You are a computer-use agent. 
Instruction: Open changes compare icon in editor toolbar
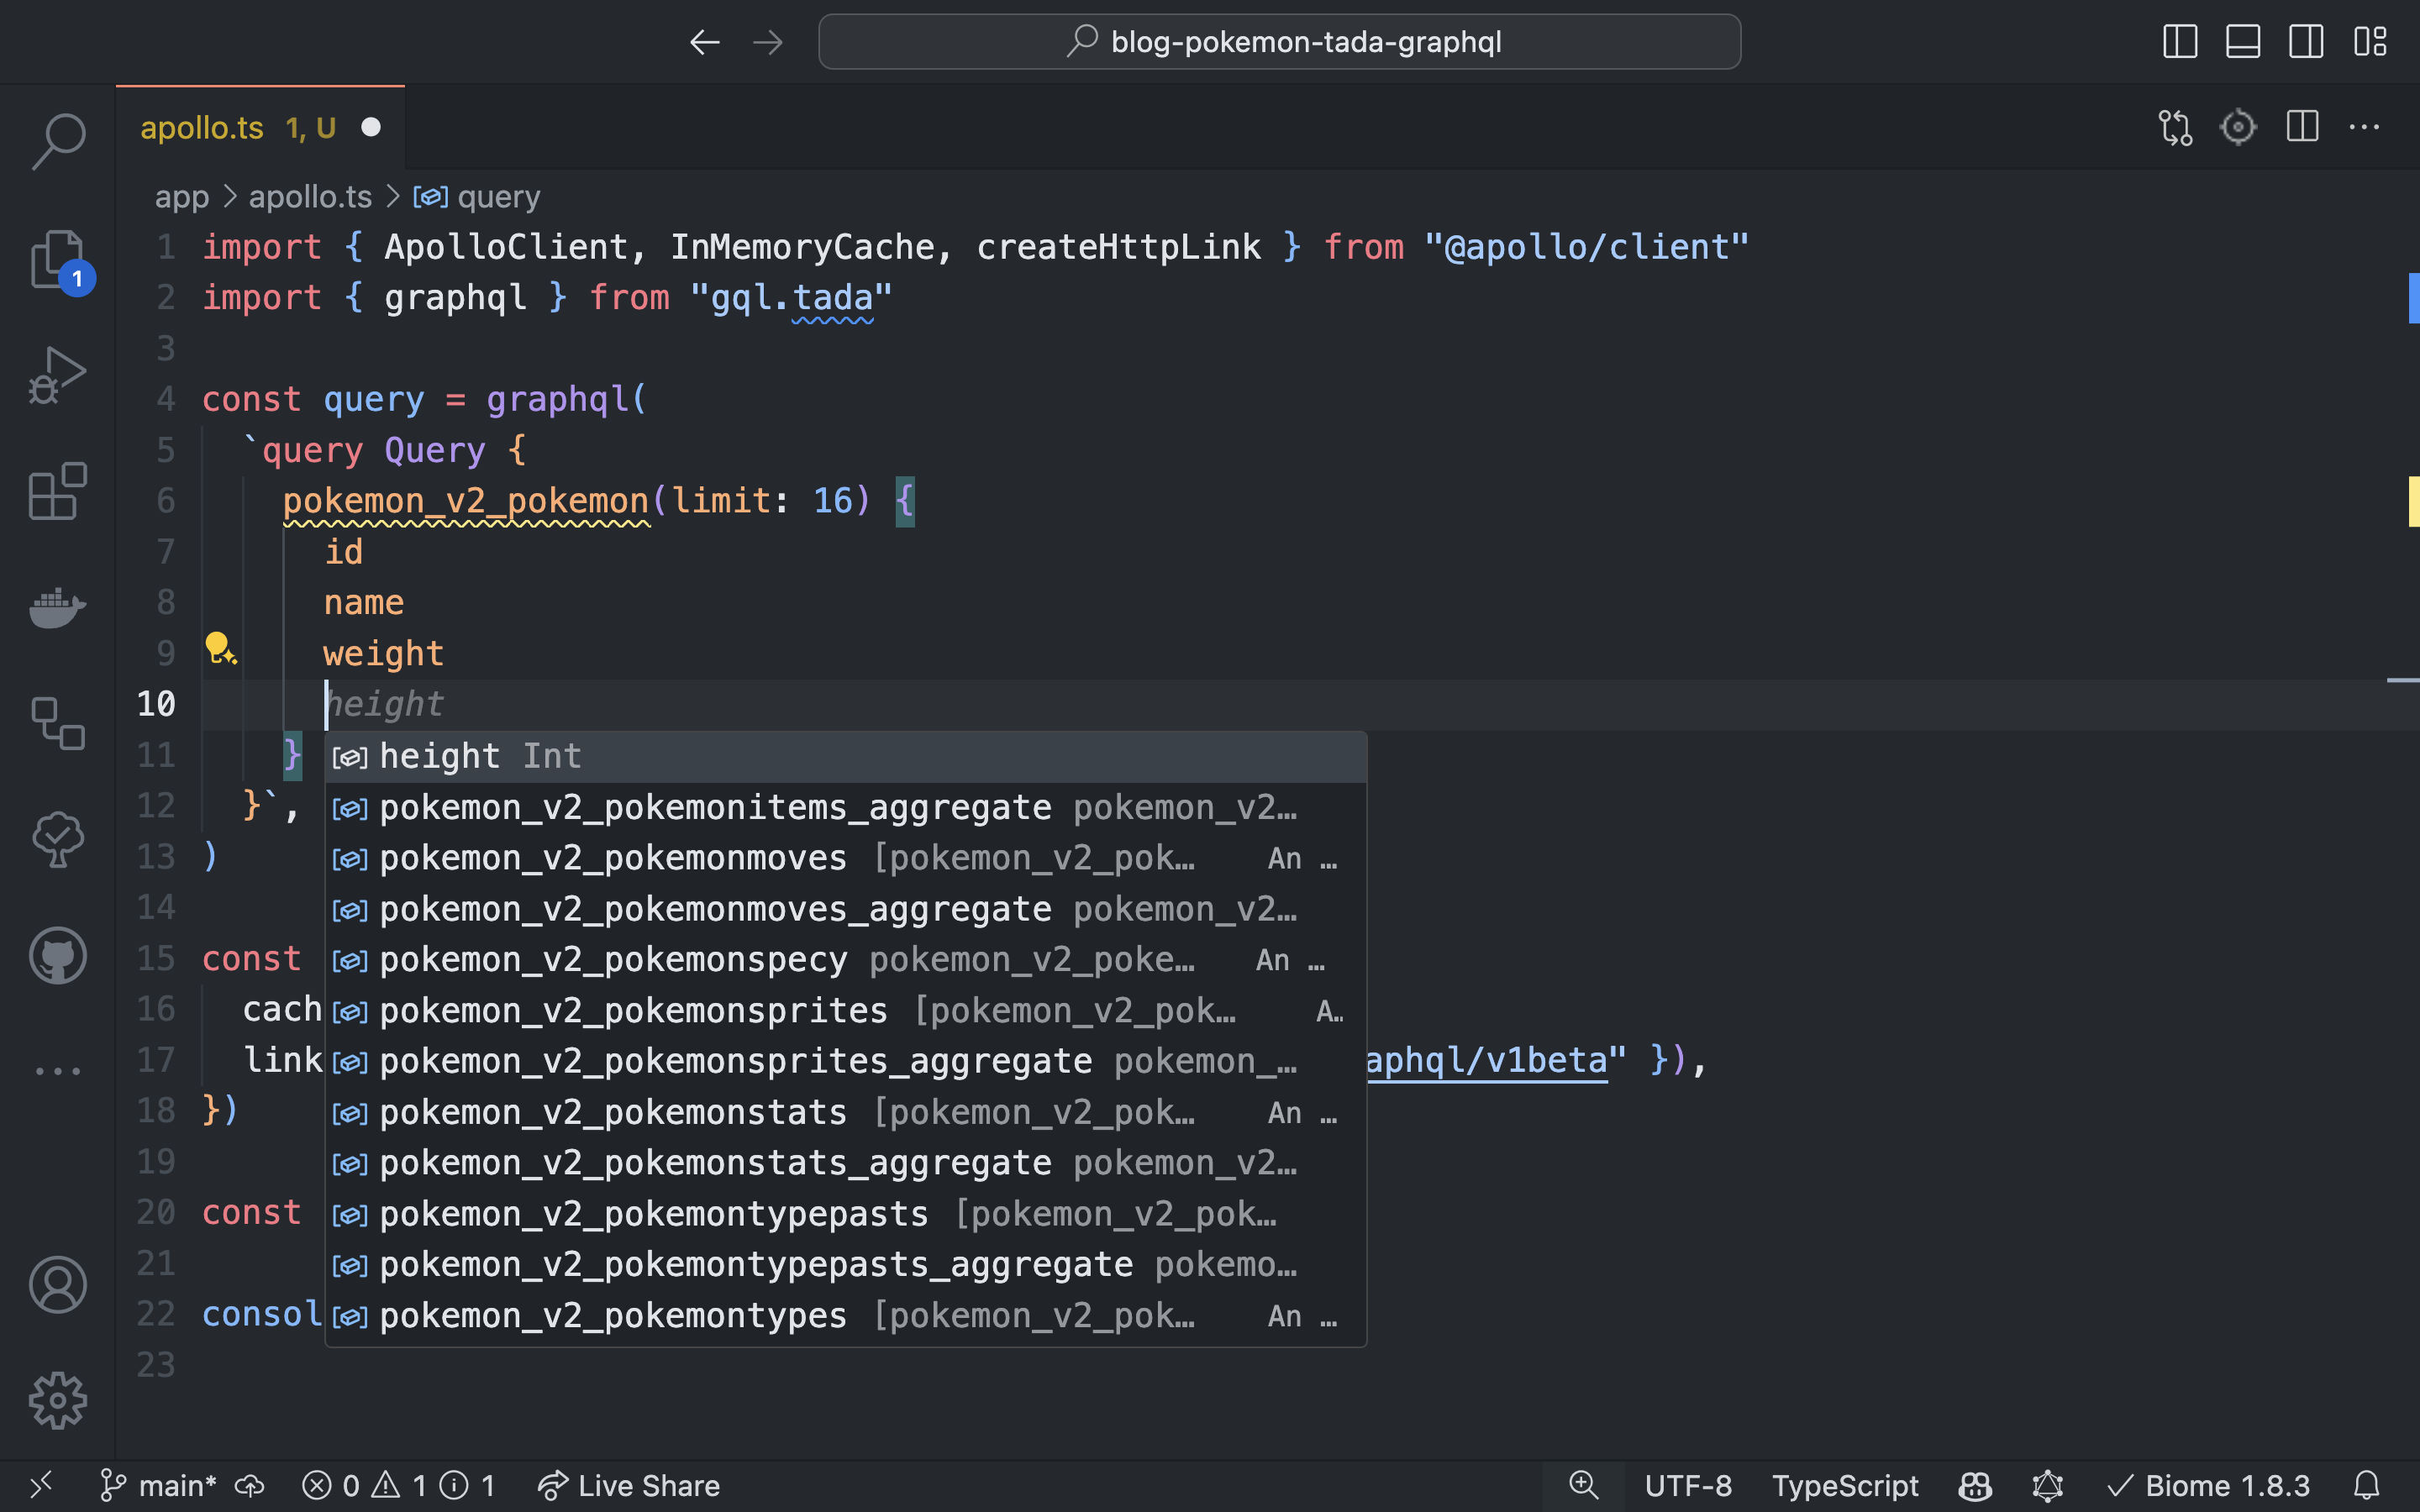pyautogui.click(x=2175, y=127)
